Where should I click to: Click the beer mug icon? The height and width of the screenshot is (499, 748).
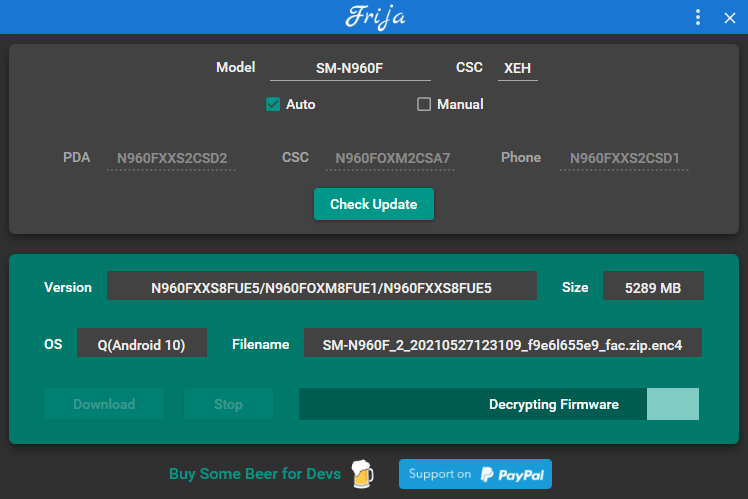coord(363,474)
